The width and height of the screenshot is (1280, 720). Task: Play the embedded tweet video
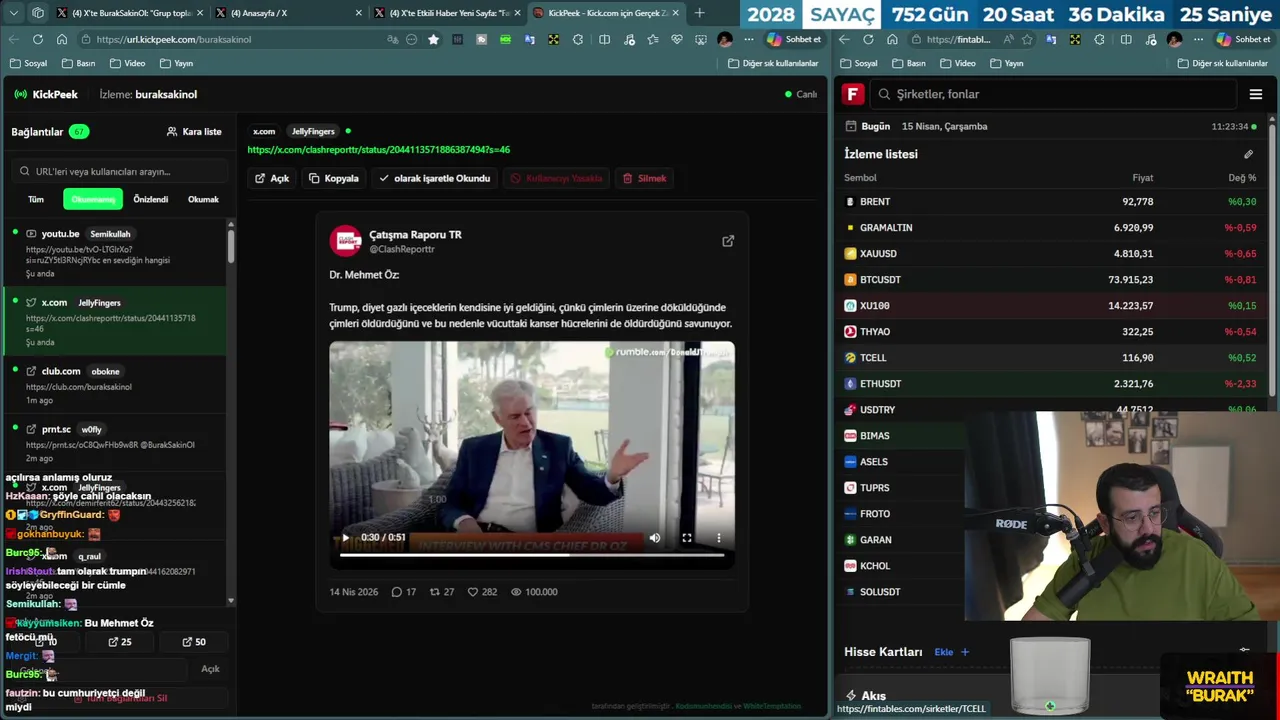click(x=346, y=537)
